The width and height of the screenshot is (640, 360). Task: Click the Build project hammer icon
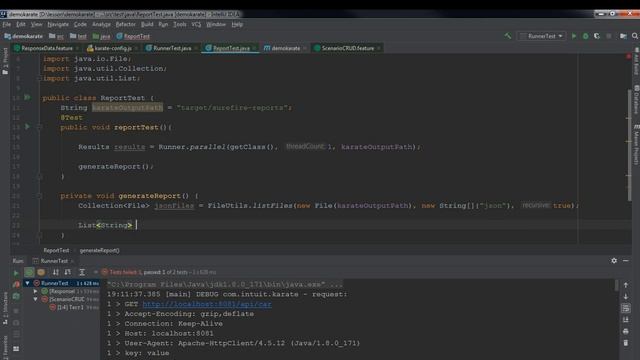click(507, 36)
